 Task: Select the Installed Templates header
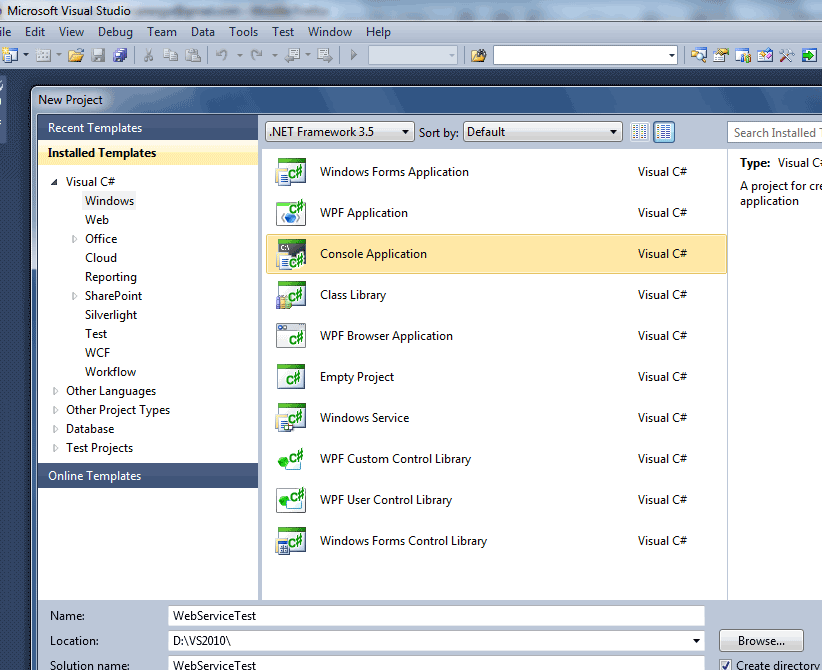(148, 153)
